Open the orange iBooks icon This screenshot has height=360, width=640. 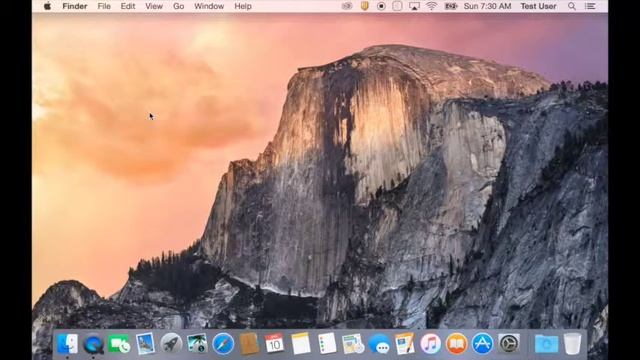[456, 344]
